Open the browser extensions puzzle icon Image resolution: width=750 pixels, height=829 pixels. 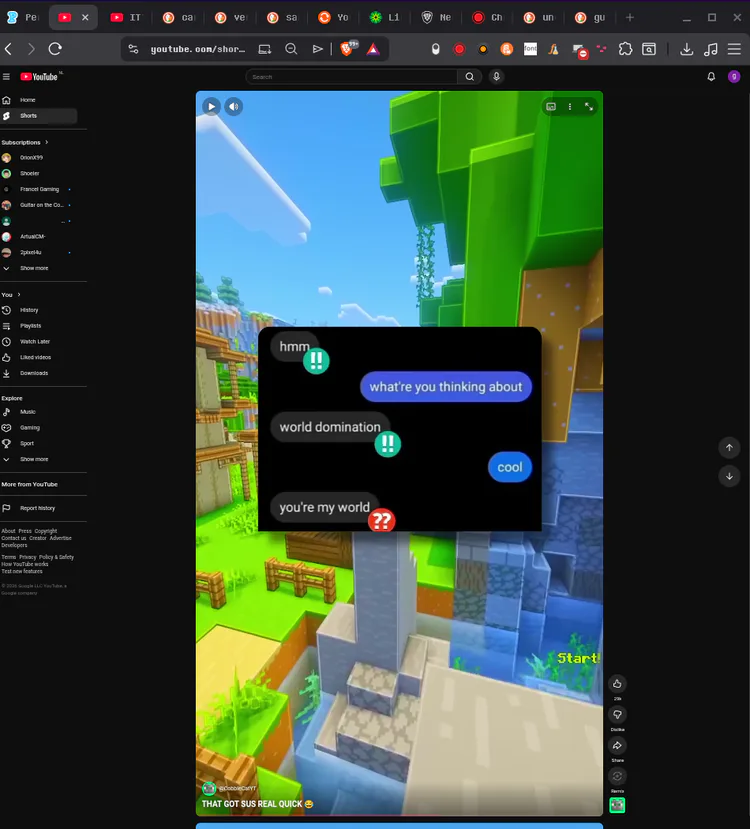[x=625, y=49]
